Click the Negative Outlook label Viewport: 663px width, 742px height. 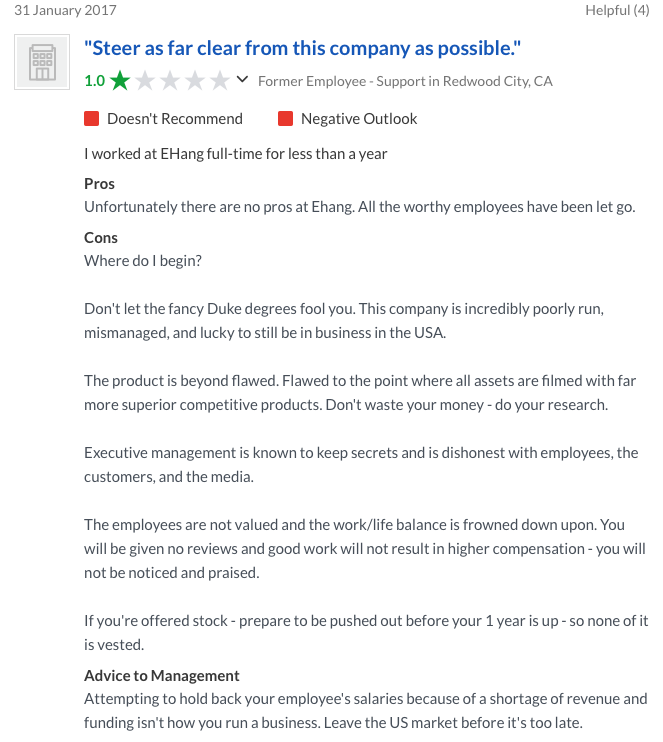tap(359, 119)
